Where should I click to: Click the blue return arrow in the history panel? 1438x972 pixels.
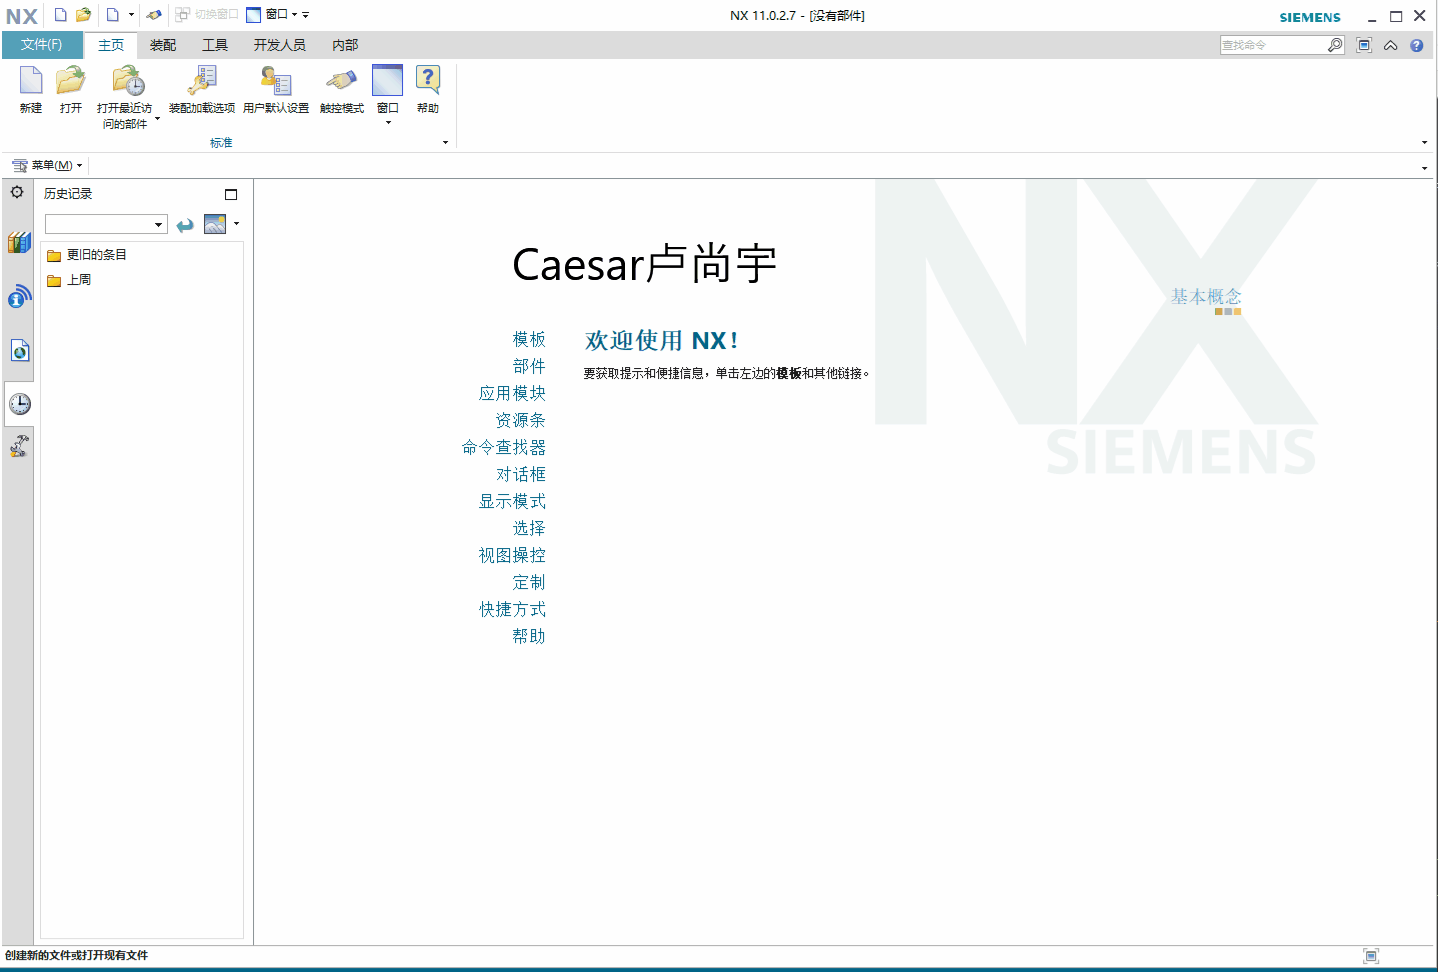[185, 225]
